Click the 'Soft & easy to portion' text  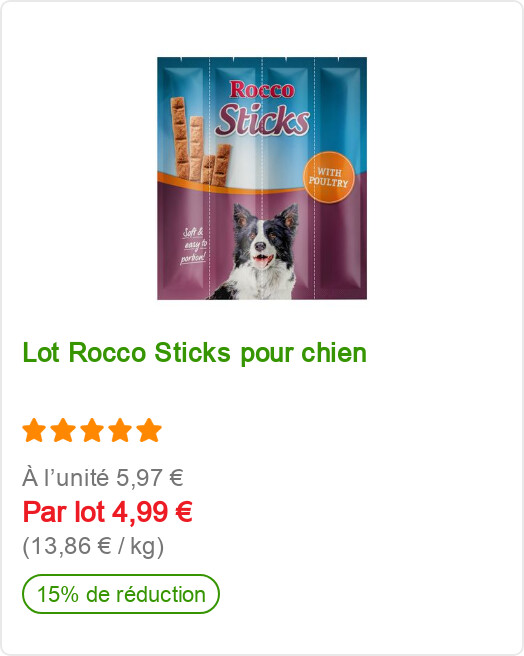(x=194, y=246)
